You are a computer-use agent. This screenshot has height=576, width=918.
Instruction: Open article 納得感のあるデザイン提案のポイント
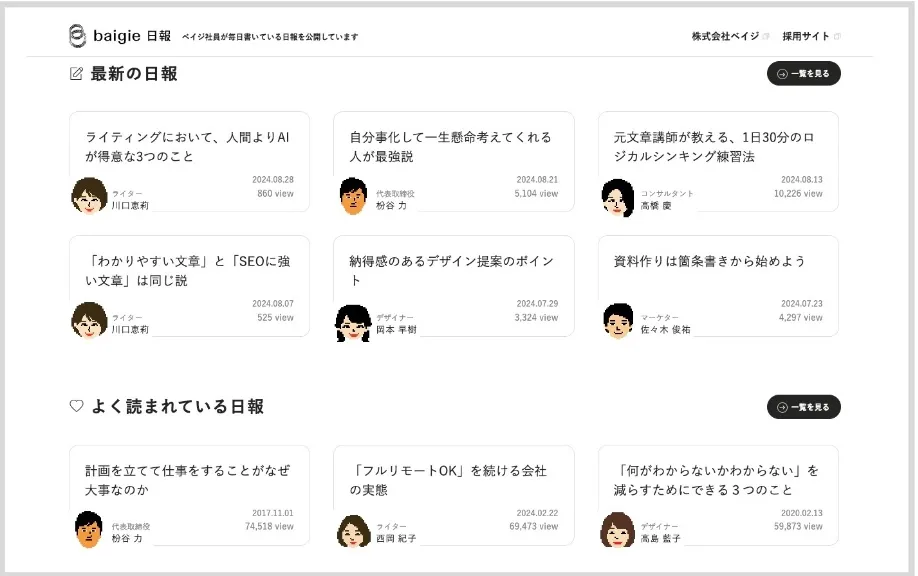(450, 270)
